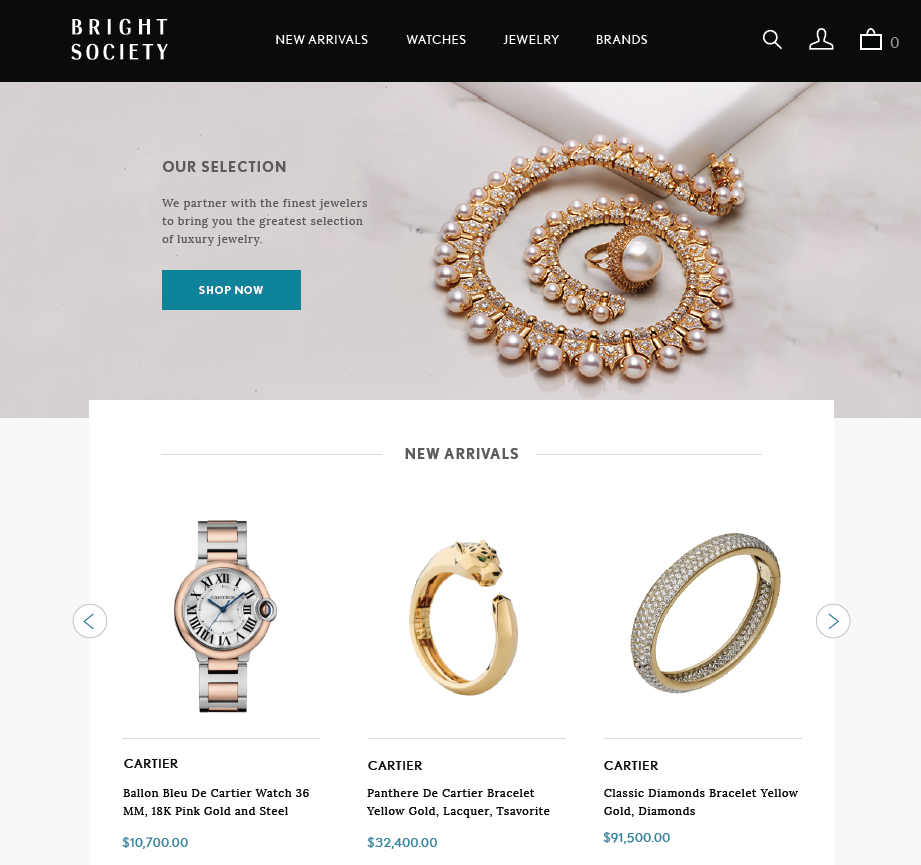This screenshot has width=921, height=865.
Task: Open the Brands menu item
Action: (x=621, y=39)
